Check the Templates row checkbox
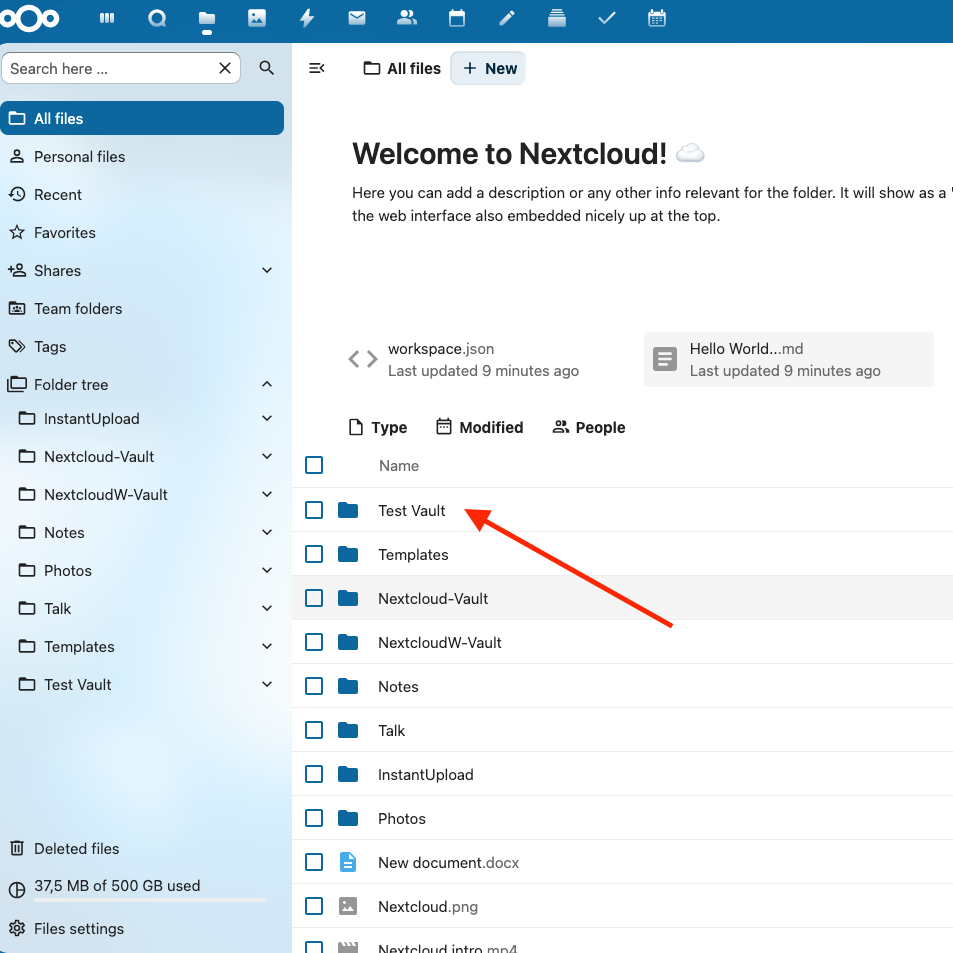 (314, 554)
